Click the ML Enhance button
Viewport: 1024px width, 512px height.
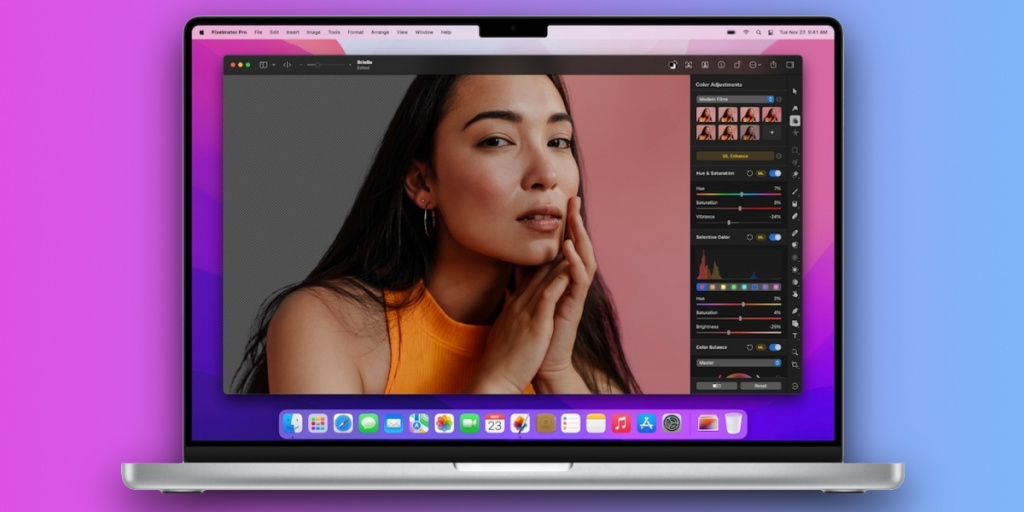pos(735,156)
